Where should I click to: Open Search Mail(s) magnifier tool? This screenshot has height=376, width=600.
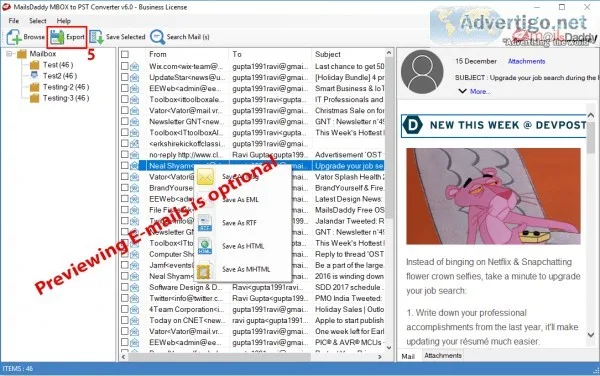[157, 37]
